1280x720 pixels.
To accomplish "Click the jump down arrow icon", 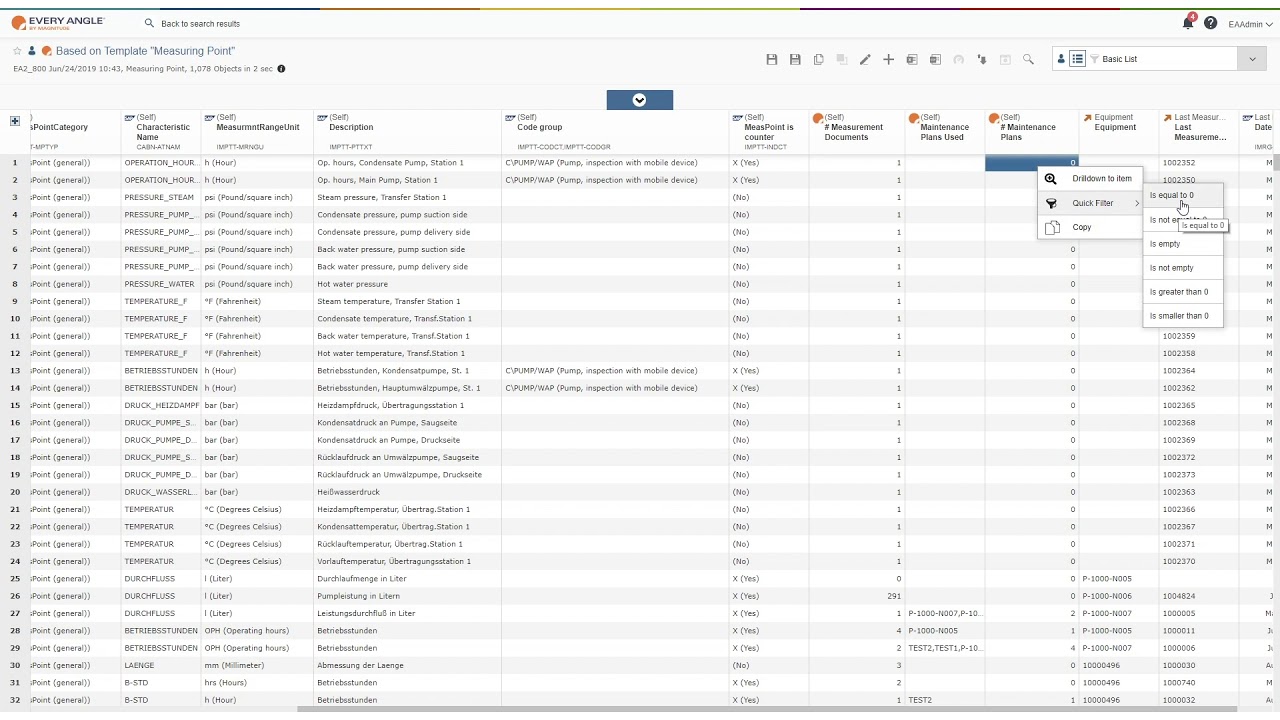I will [x=982, y=60].
